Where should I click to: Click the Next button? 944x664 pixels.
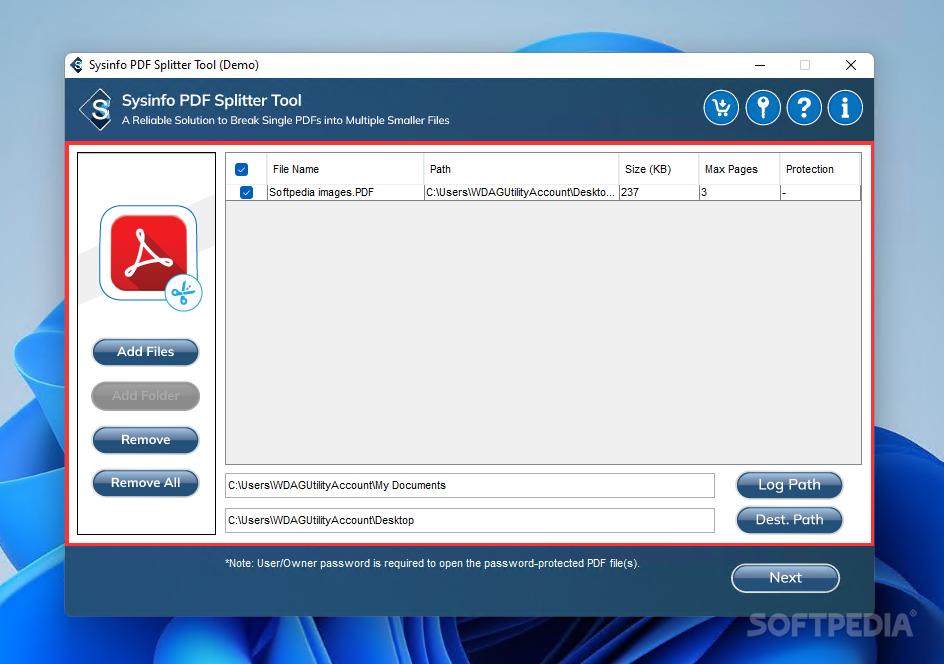click(x=785, y=578)
